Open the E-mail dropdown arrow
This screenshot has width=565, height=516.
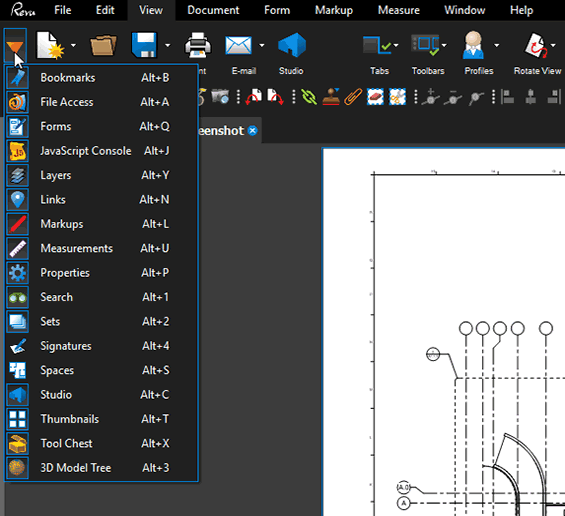pos(262,45)
